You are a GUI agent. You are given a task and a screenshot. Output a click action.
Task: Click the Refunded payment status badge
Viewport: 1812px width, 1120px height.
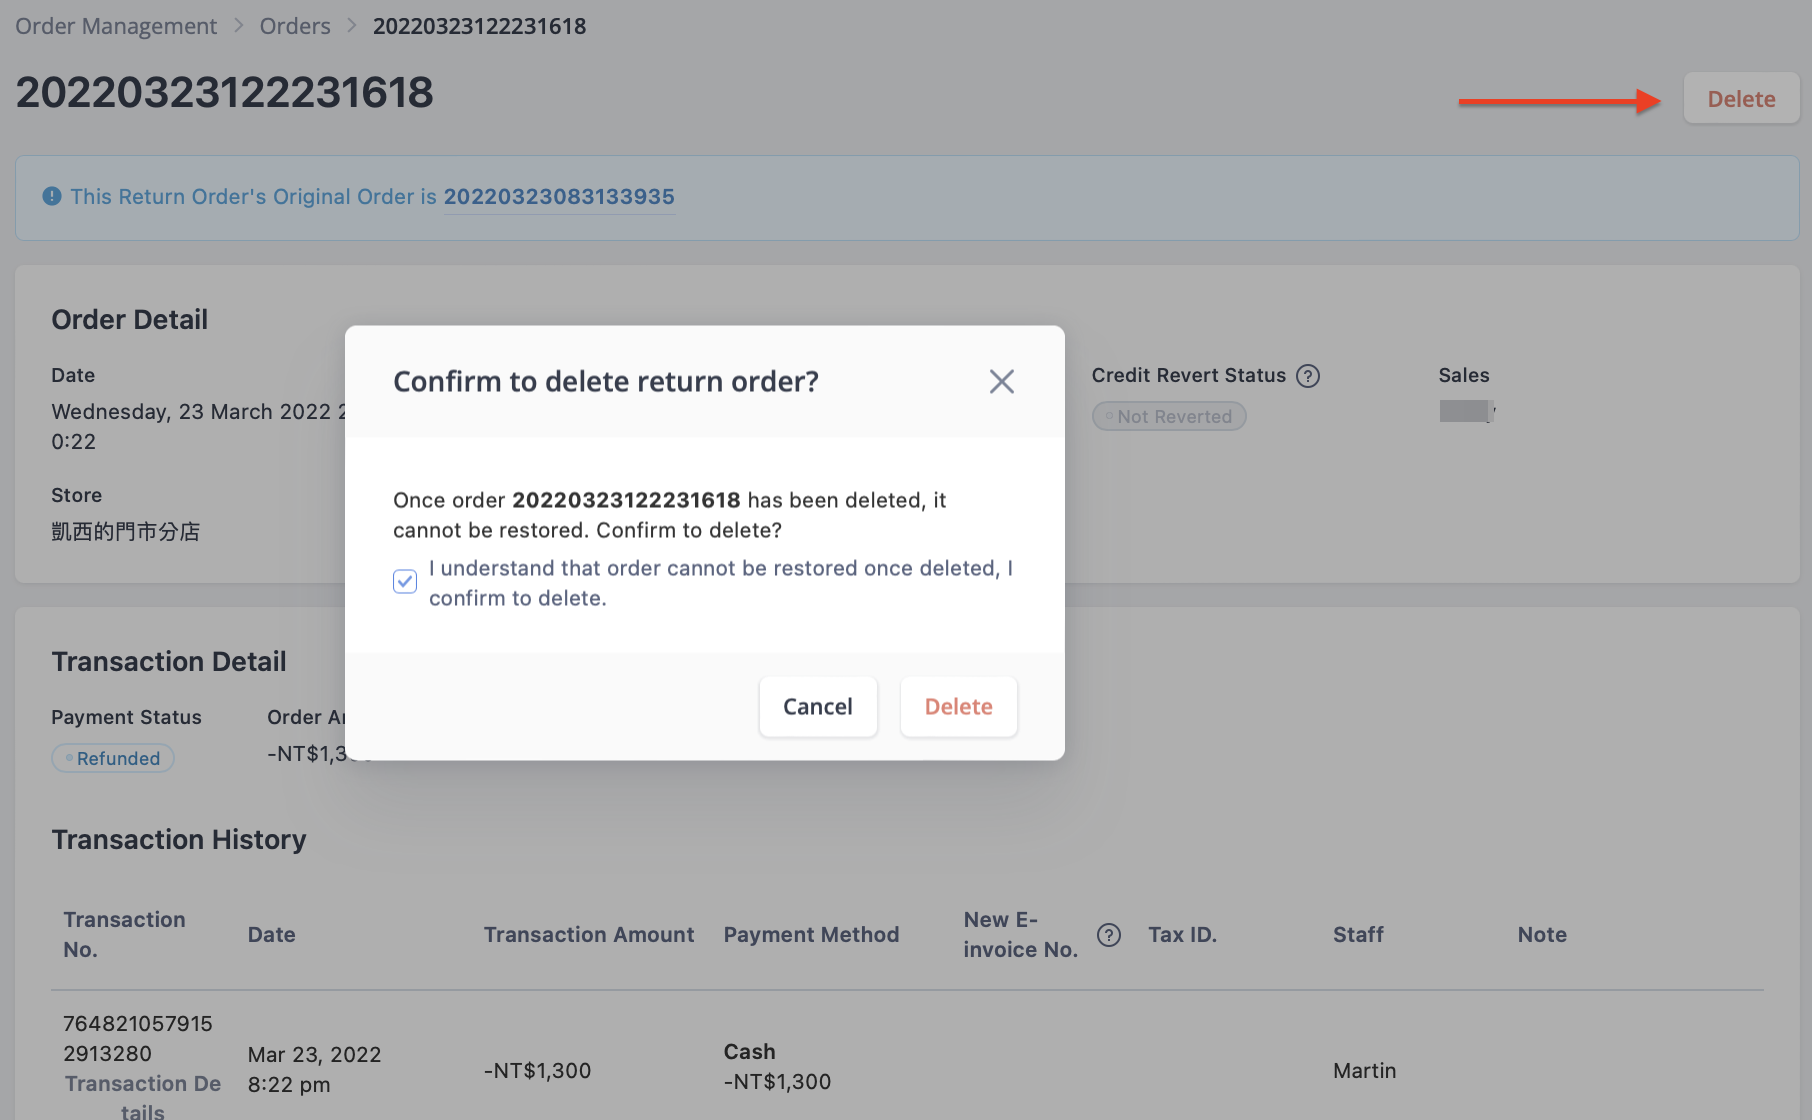click(x=113, y=758)
